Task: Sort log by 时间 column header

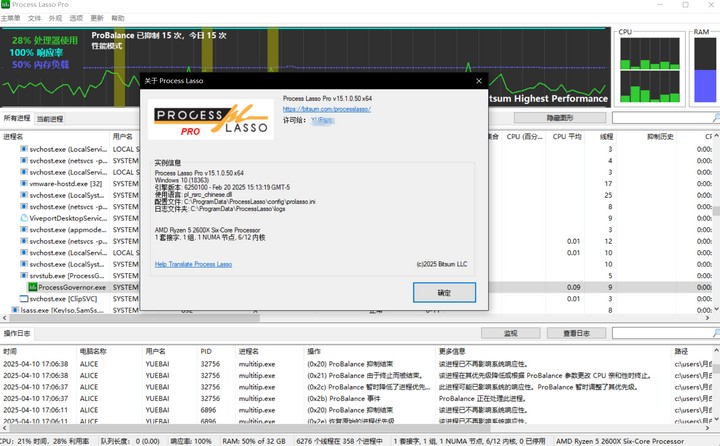Action: pos(39,351)
